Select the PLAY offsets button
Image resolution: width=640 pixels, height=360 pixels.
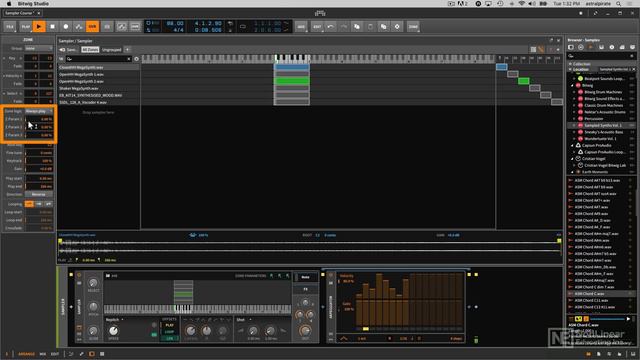click(x=169, y=325)
